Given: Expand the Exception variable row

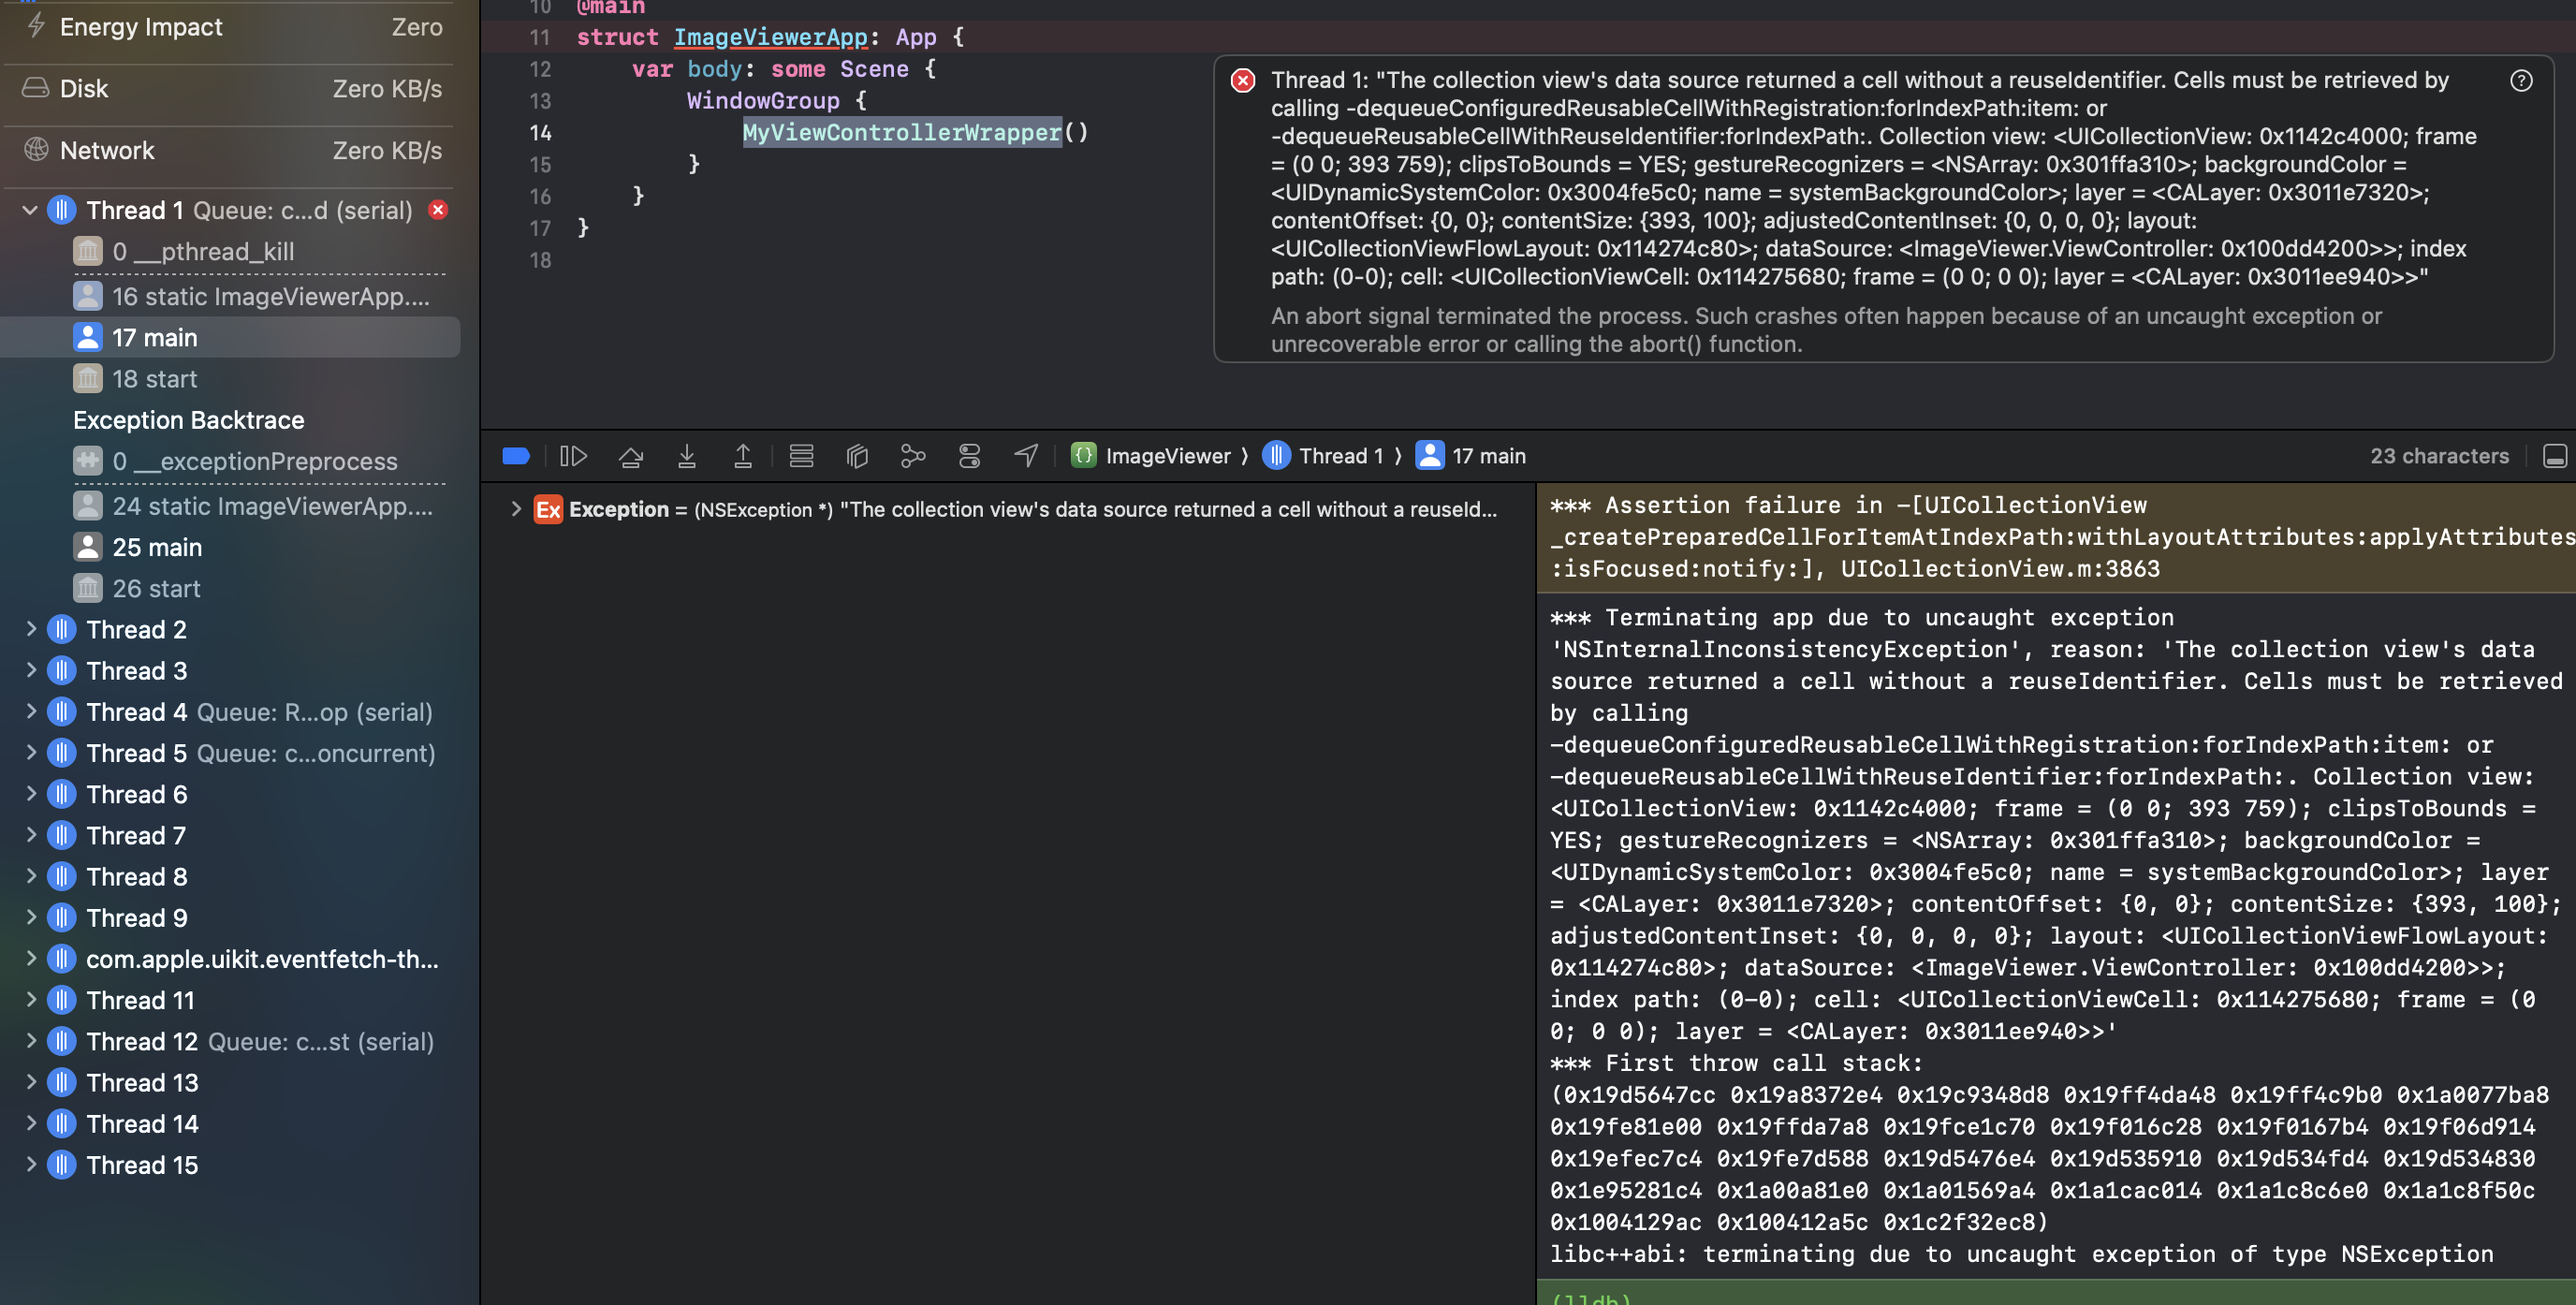Looking at the screenshot, I should (x=516, y=509).
